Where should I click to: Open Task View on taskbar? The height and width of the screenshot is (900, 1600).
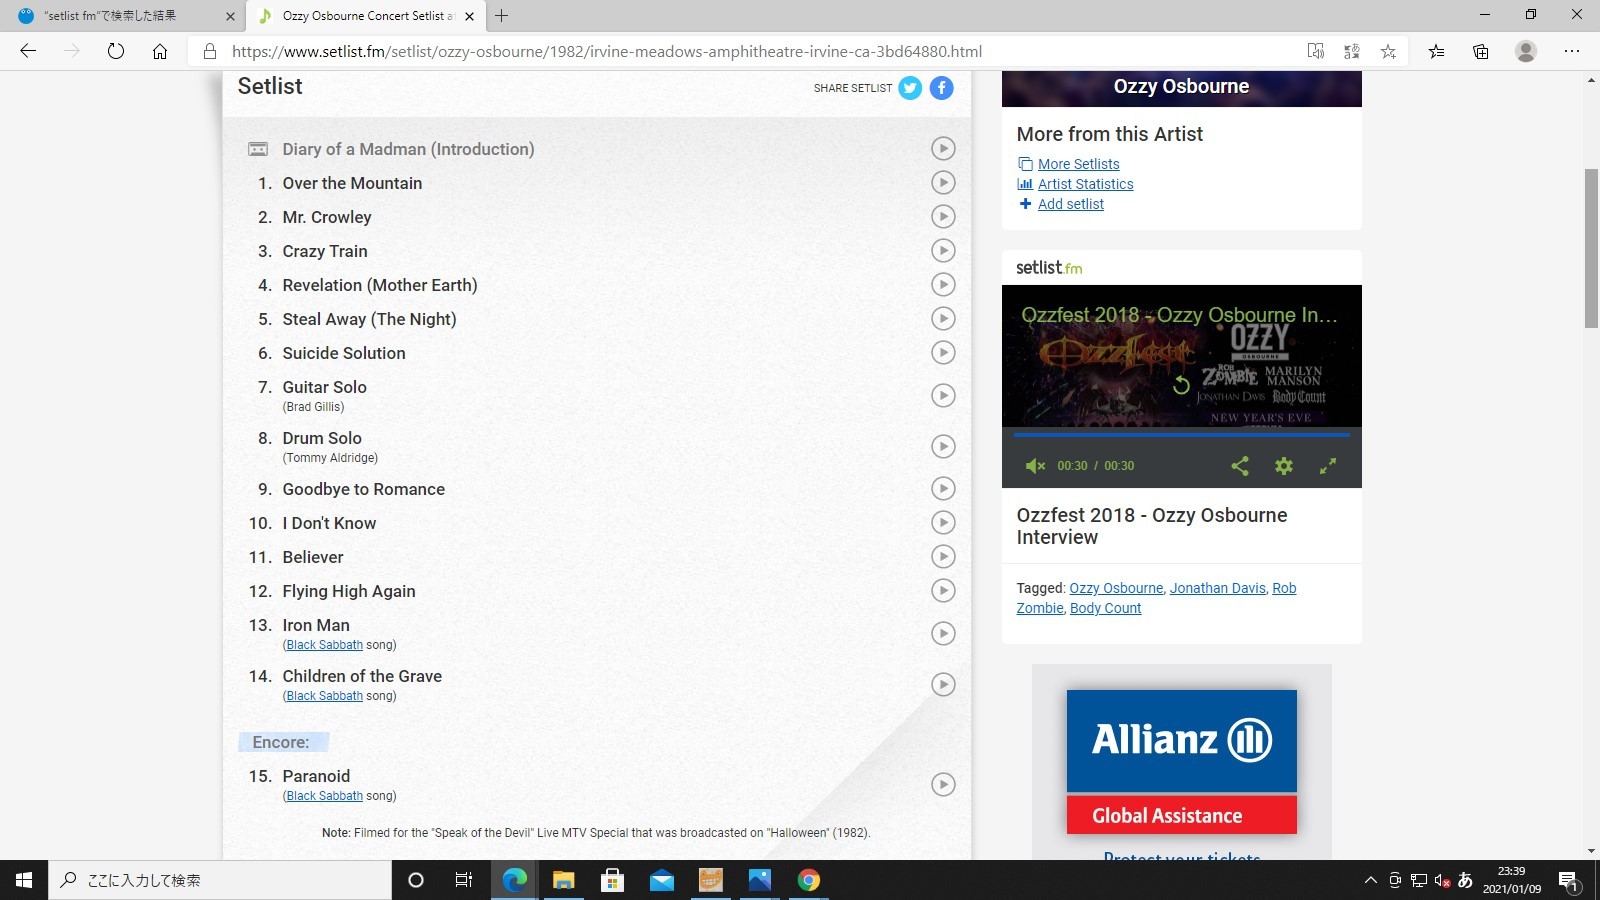(x=464, y=880)
